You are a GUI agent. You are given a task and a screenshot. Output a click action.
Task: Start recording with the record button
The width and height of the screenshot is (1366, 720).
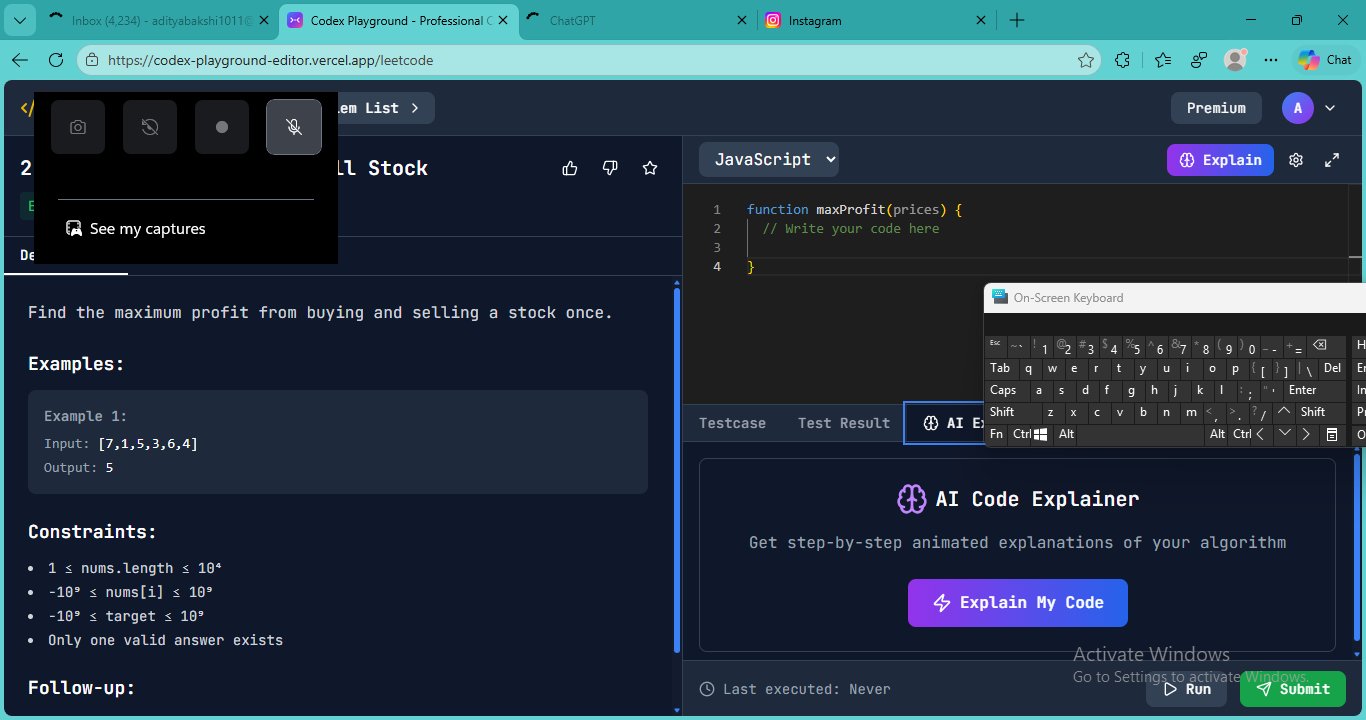[x=222, y=127]
